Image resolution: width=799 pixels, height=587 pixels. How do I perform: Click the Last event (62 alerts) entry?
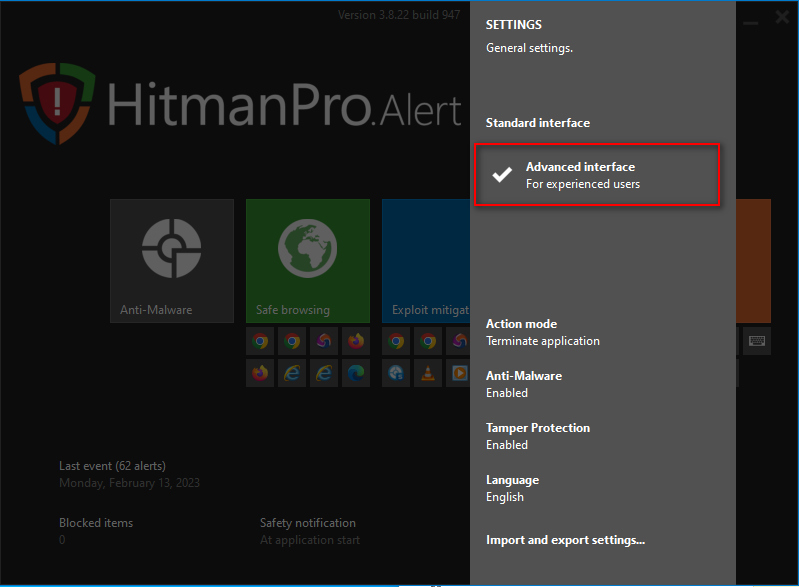pos(129,474)
